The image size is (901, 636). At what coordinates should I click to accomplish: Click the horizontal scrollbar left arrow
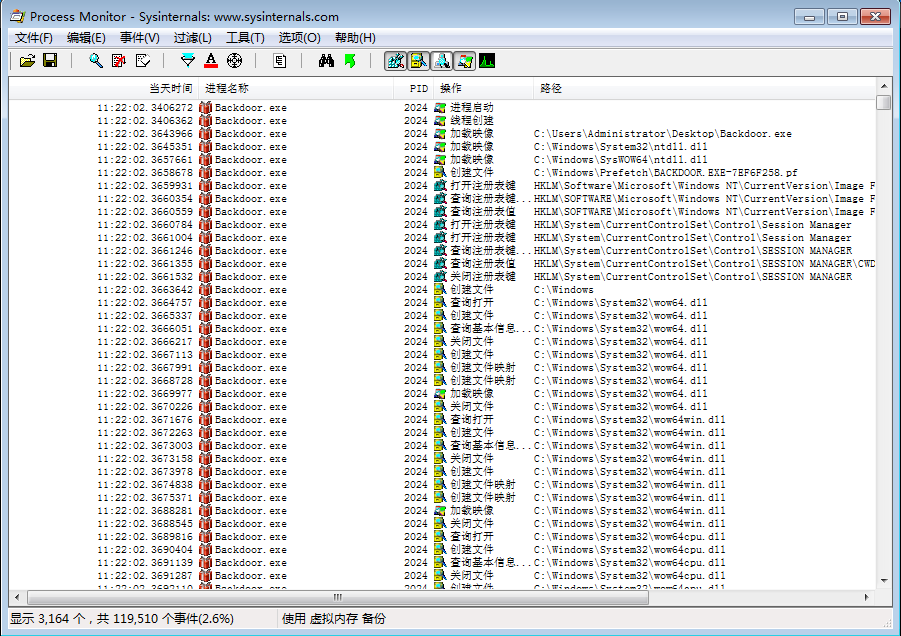[x=17, y=597]
